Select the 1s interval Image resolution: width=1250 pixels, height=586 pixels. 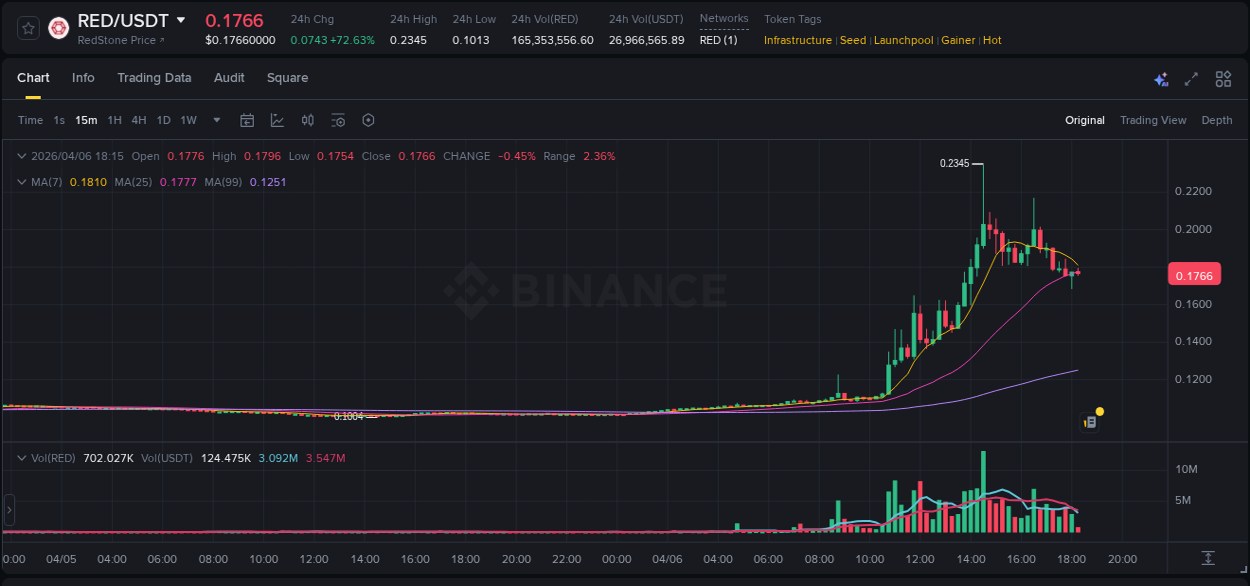coord(59,120)
